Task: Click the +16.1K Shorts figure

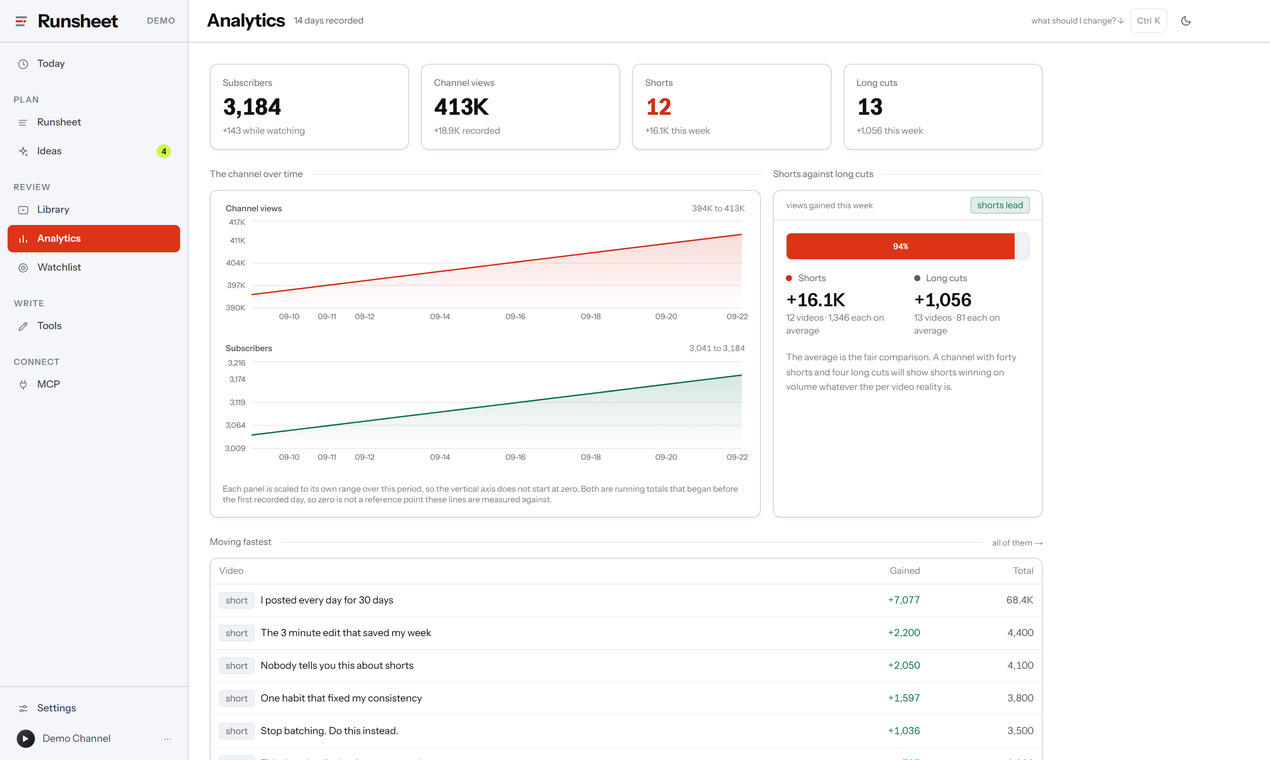Action: (816, 300)
